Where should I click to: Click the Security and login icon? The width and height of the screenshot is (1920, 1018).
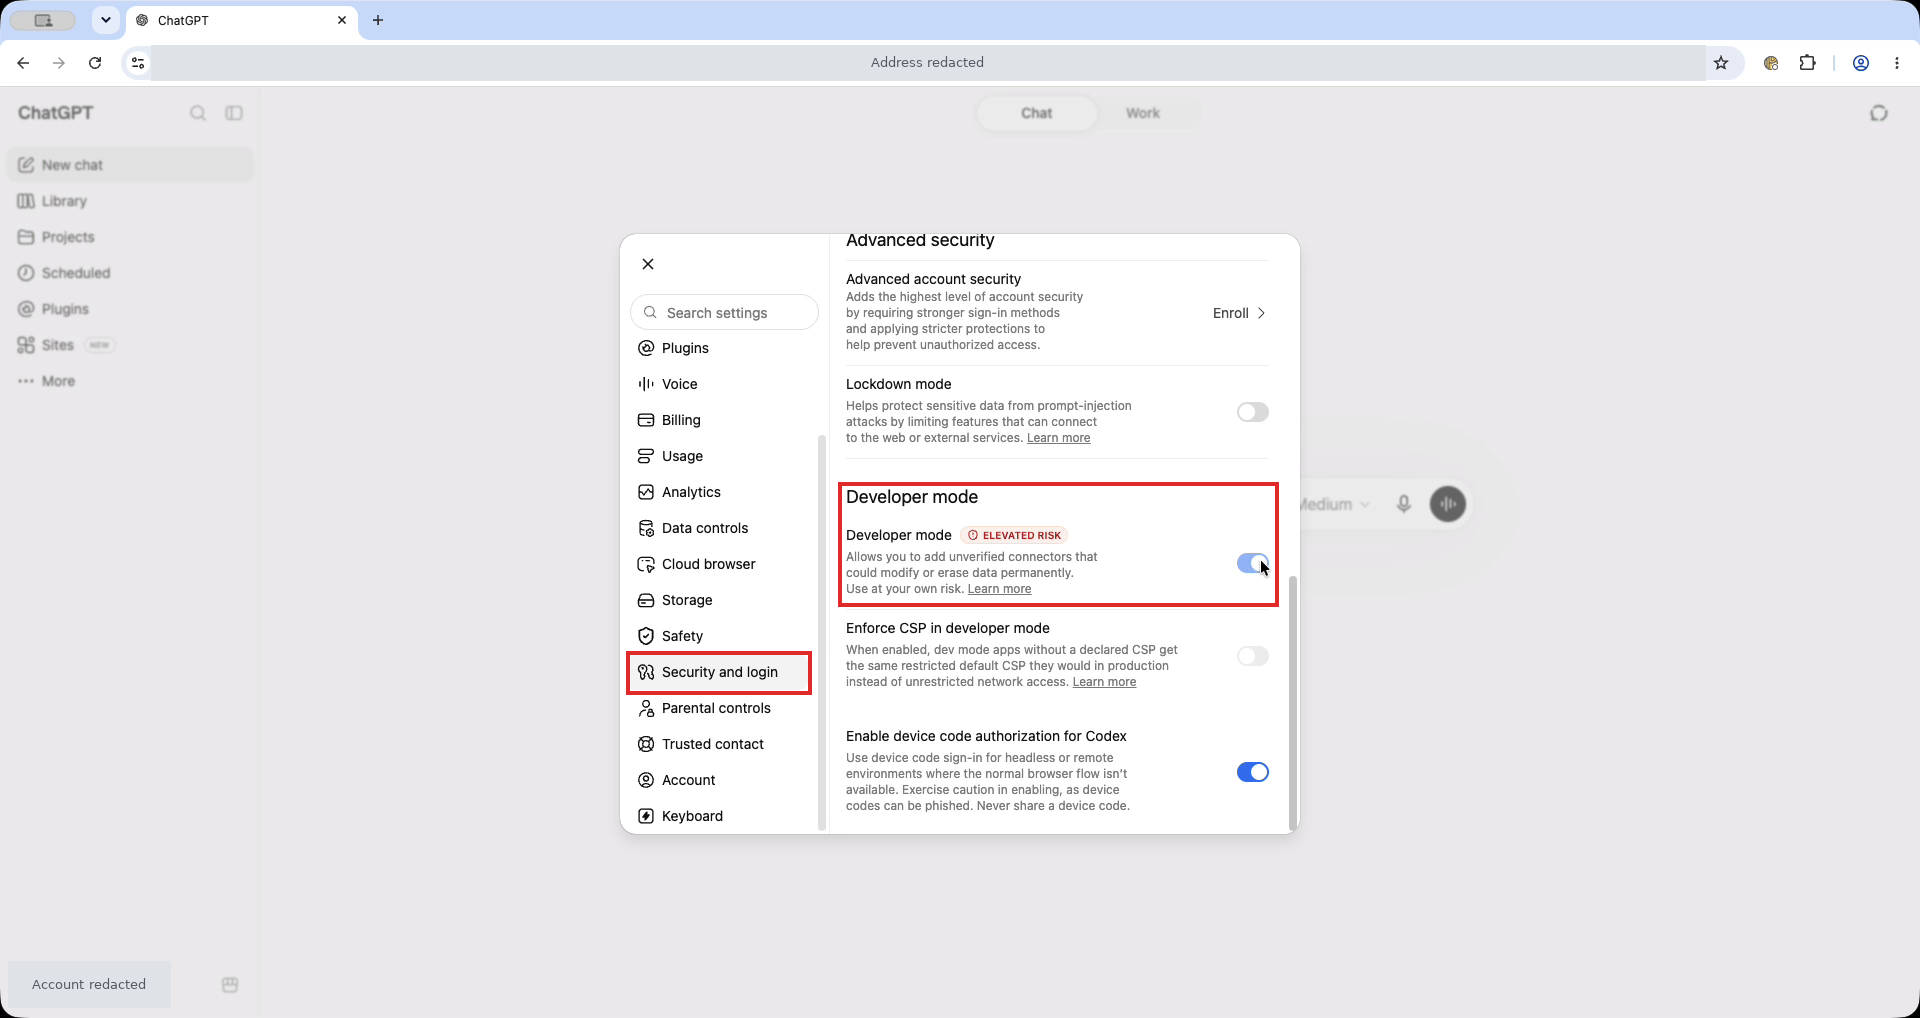646,672
